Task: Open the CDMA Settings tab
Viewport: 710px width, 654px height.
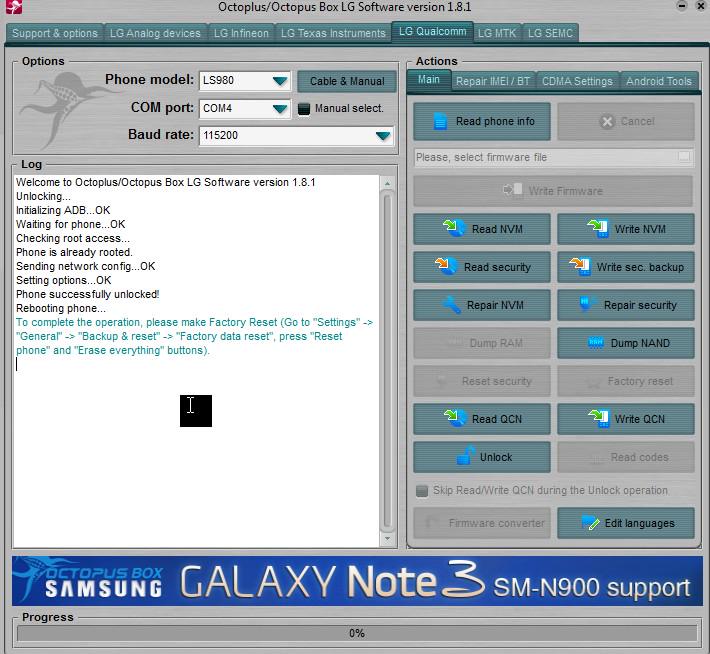Action: (x=577, y=81)
